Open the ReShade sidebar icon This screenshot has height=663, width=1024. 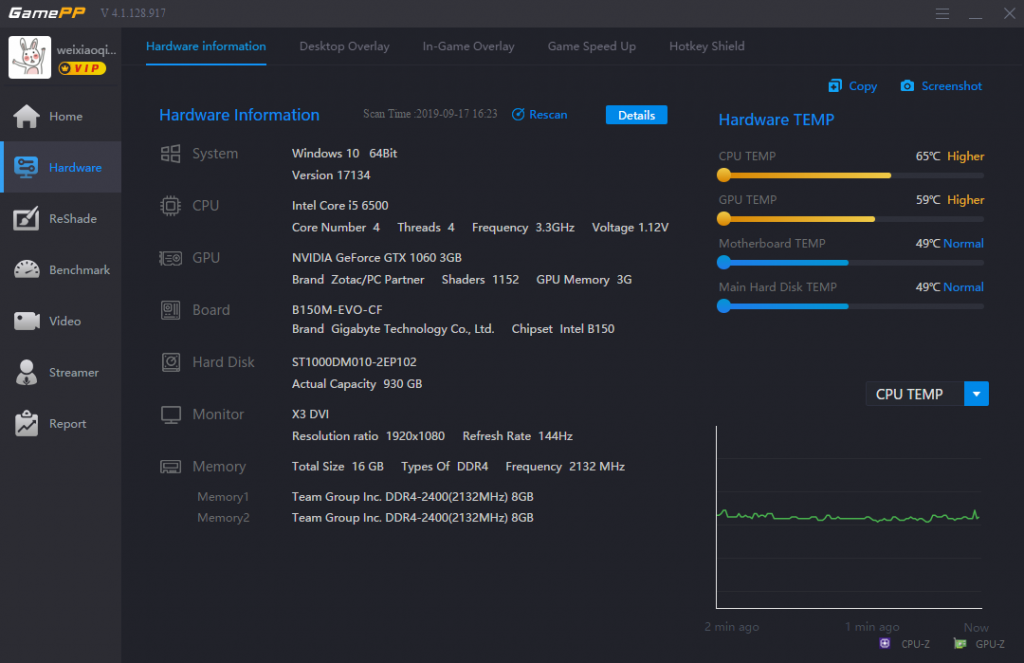26,219
